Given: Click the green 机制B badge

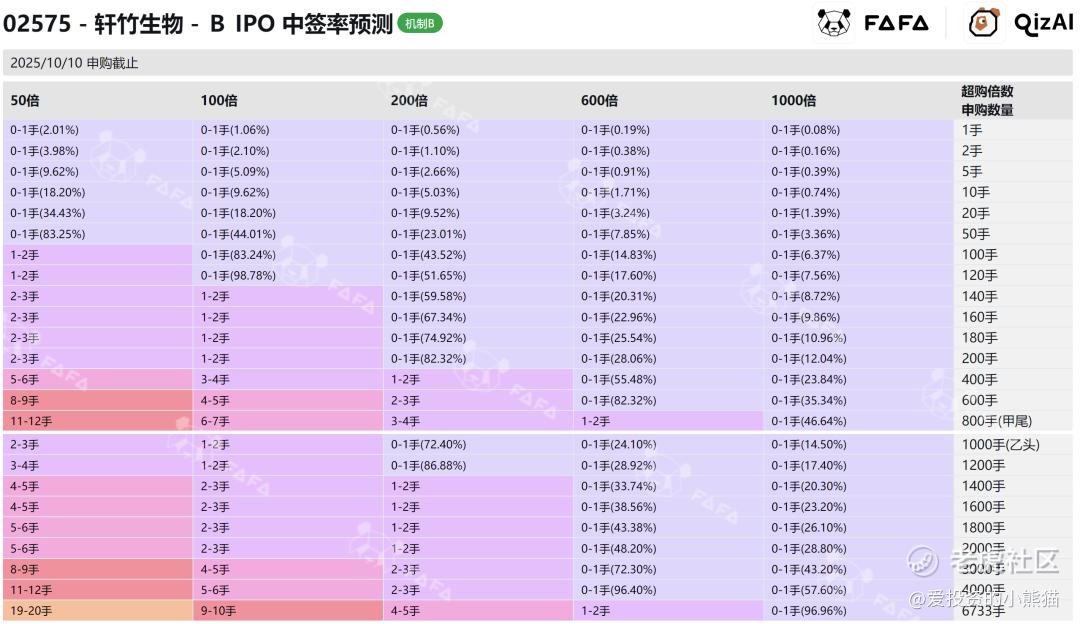Looking at the screenshot, I should [x=420, y=23].
